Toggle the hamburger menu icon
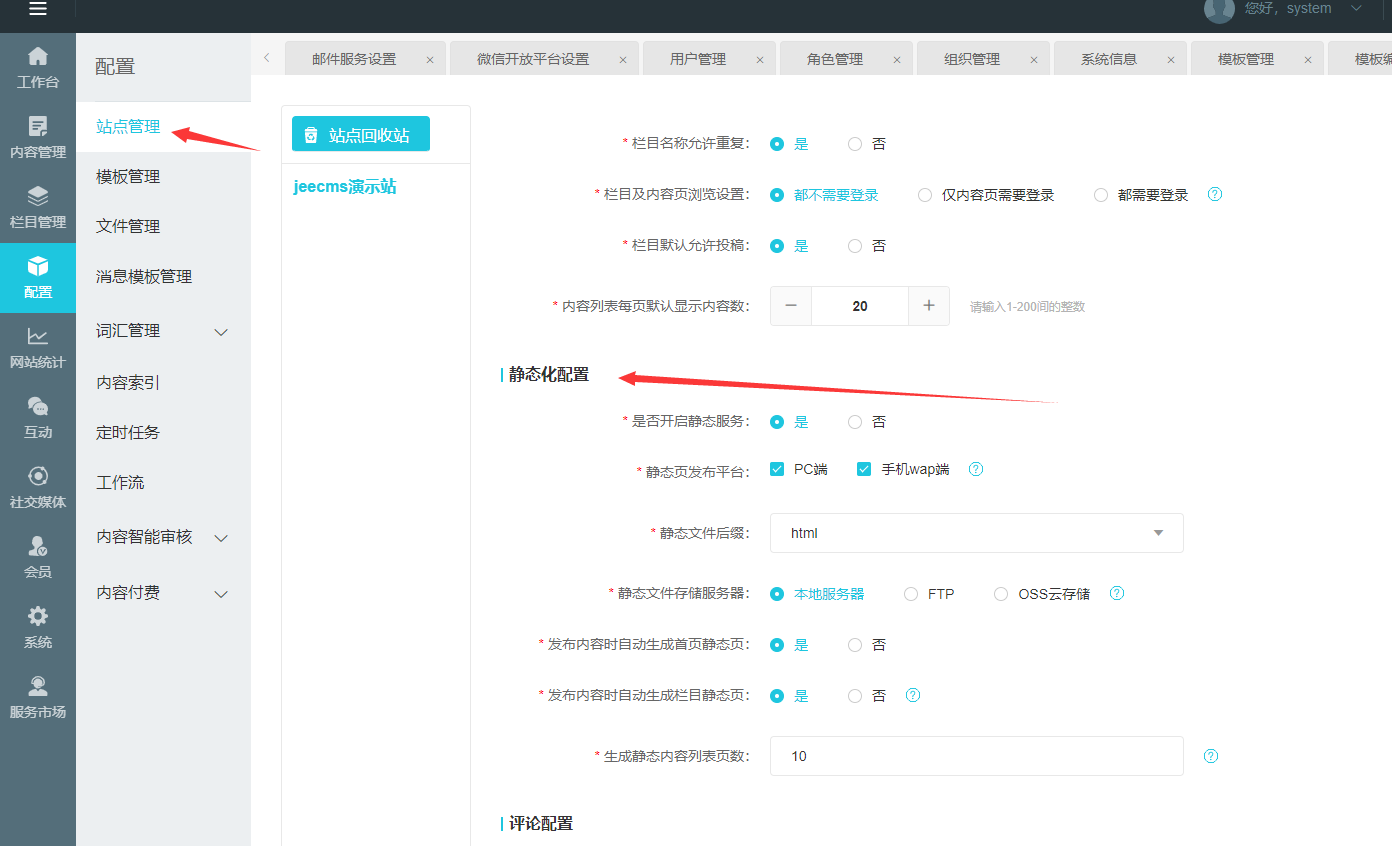Viewport: 1392px width, 846px height. point(38,9)
